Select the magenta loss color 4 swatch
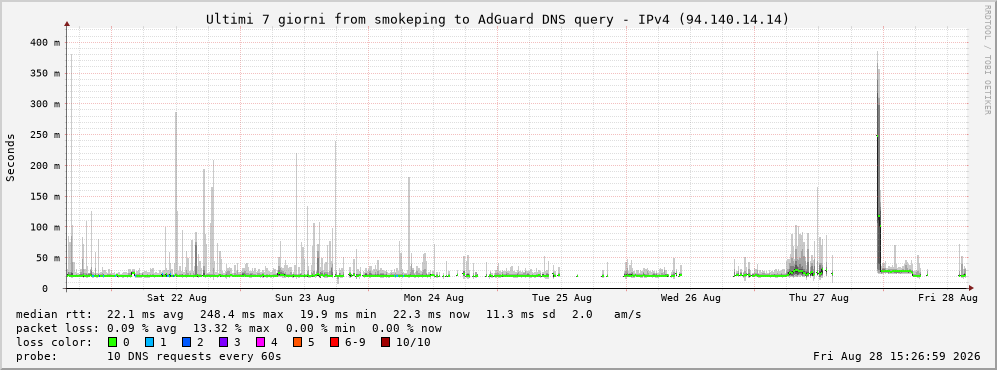This screenshot has width=997, height=370. click(259, 343)
